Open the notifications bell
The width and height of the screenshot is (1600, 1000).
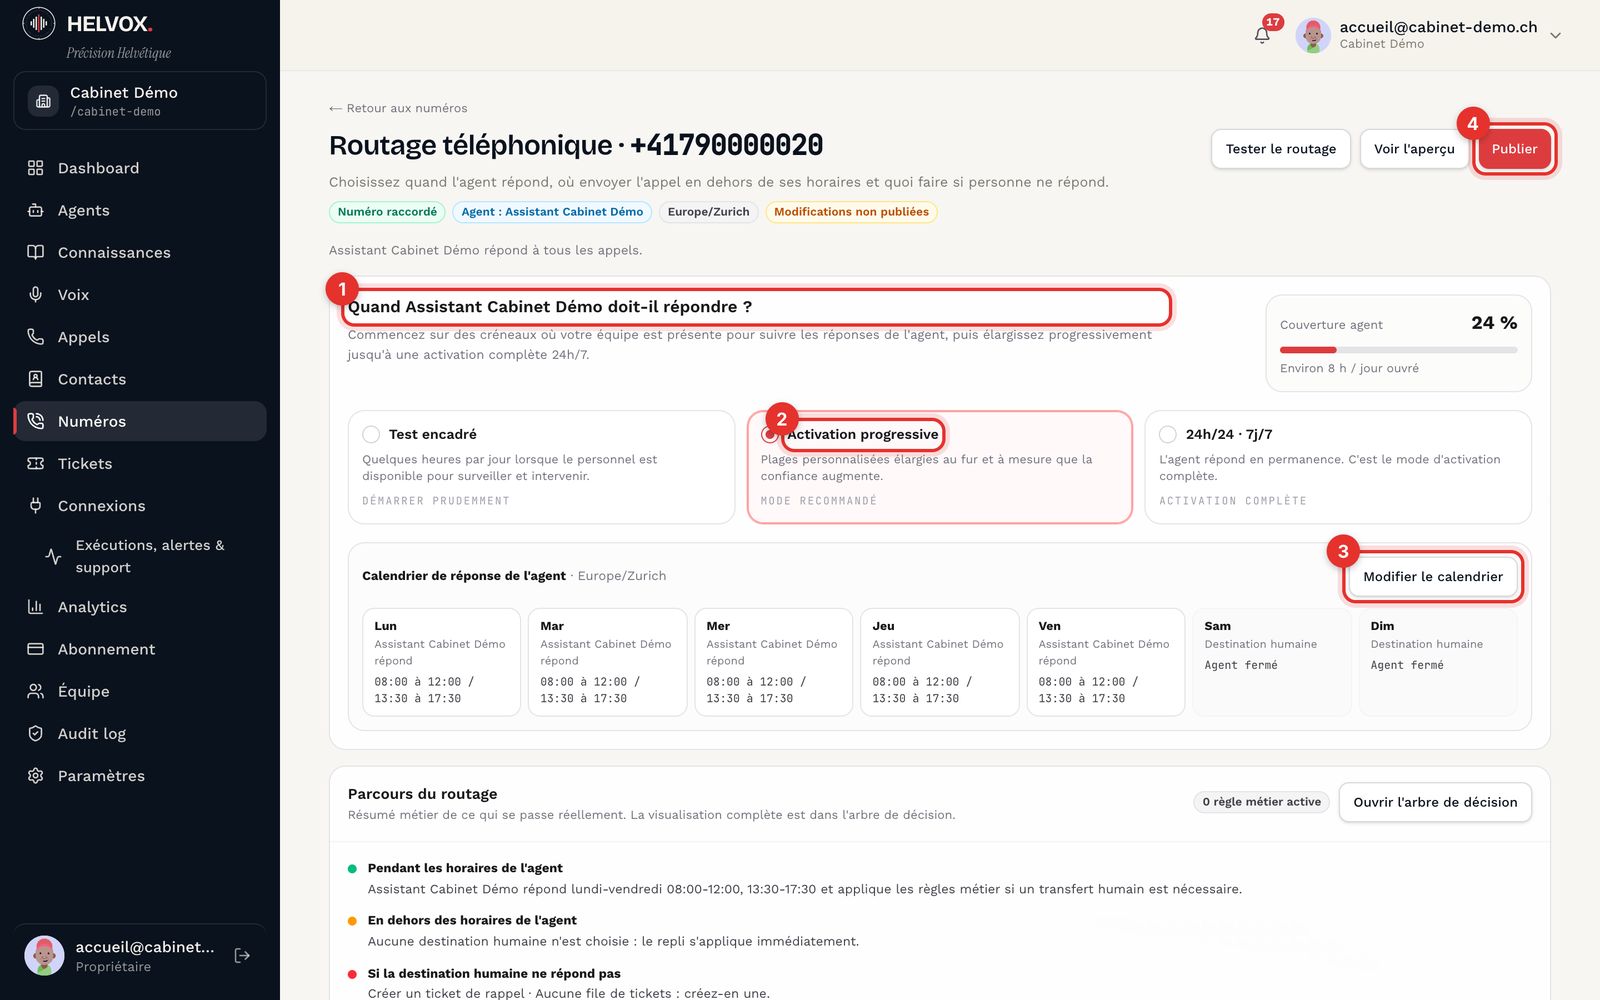(x=1262, y=35)
